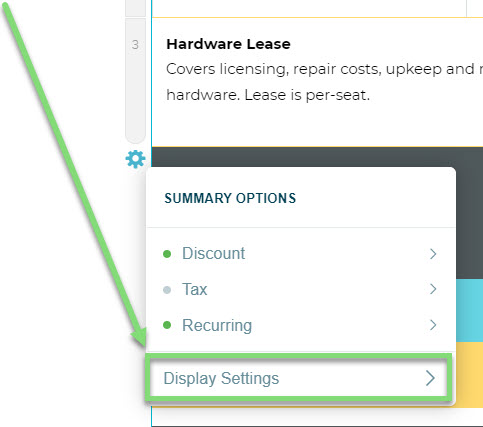Expand the Display Settings chevron arrow
The image size is (483, 427).
[430, 378]
